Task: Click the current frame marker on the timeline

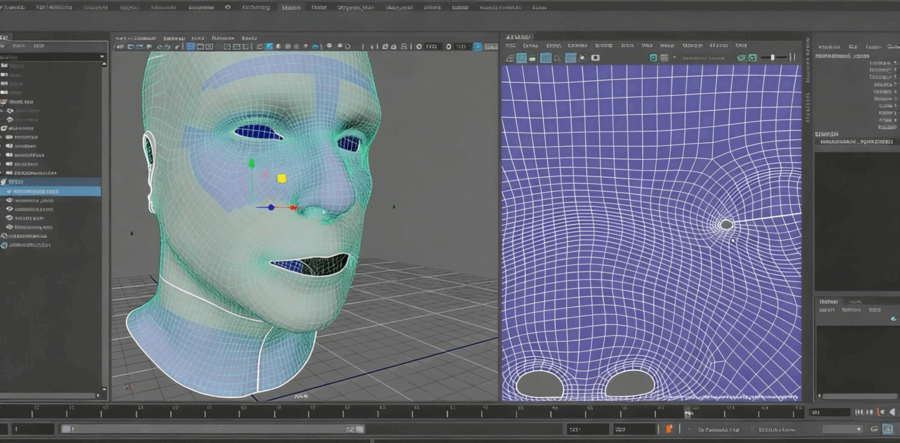Action: (x=688, y=411)
